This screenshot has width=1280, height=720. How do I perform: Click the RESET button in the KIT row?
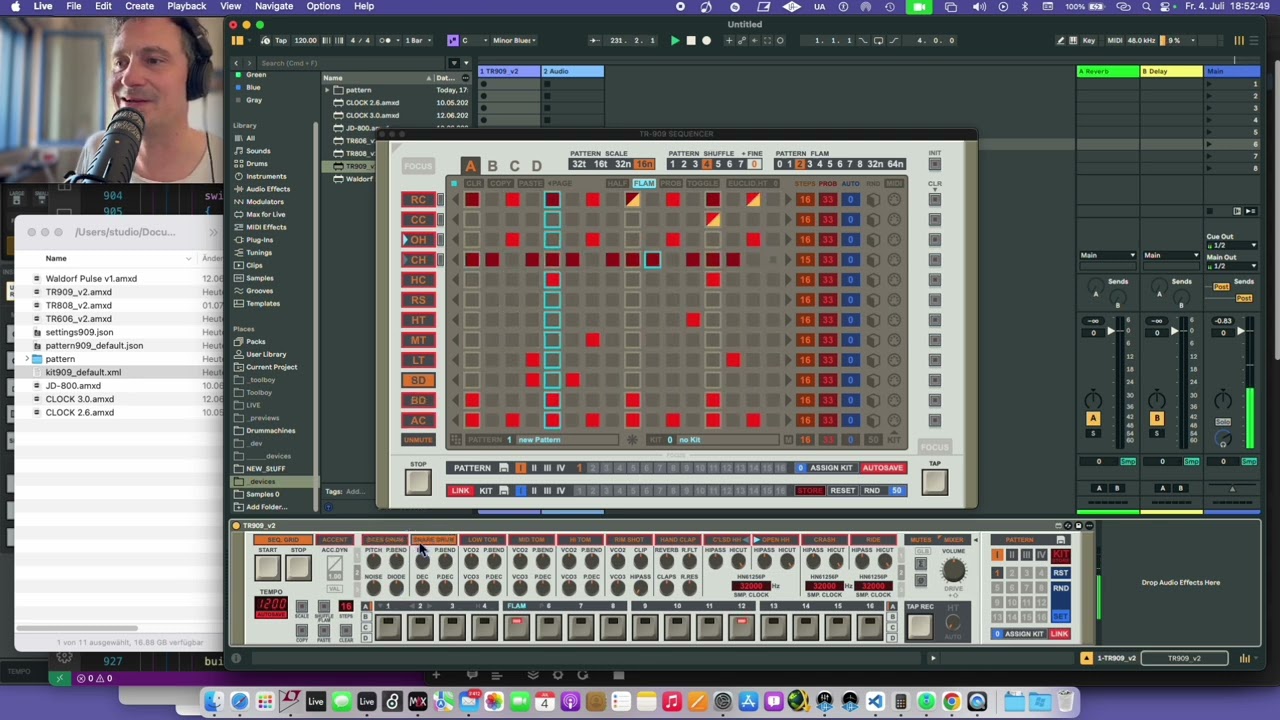842,491
